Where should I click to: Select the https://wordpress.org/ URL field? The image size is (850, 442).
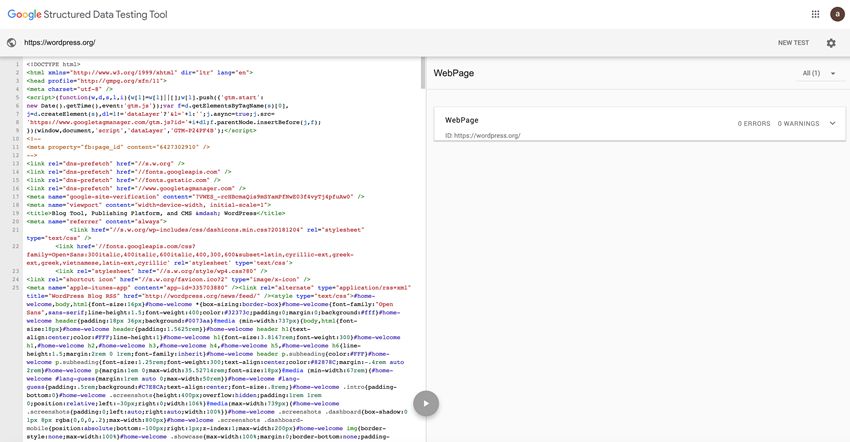tap(60, 42)
